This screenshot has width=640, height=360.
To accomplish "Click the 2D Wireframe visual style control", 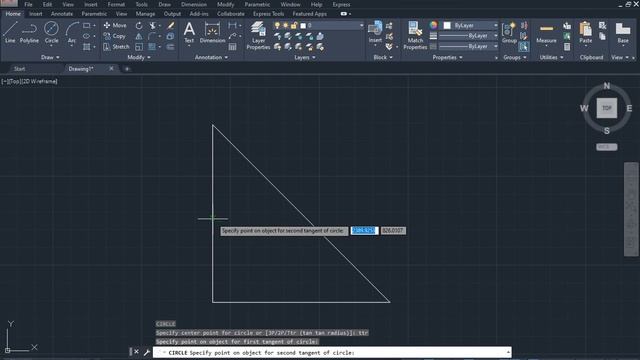I will [x=39, y=81].
